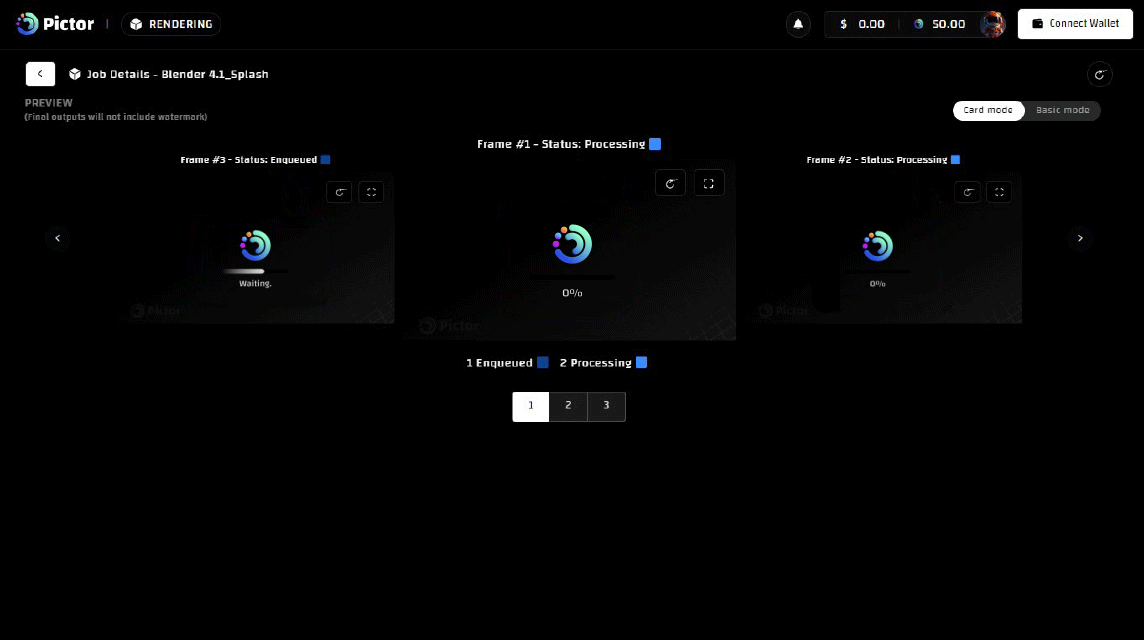Viewport: 1144px width, 640px height.
Task: Switch to Card mode
Action: coord(988,110)
